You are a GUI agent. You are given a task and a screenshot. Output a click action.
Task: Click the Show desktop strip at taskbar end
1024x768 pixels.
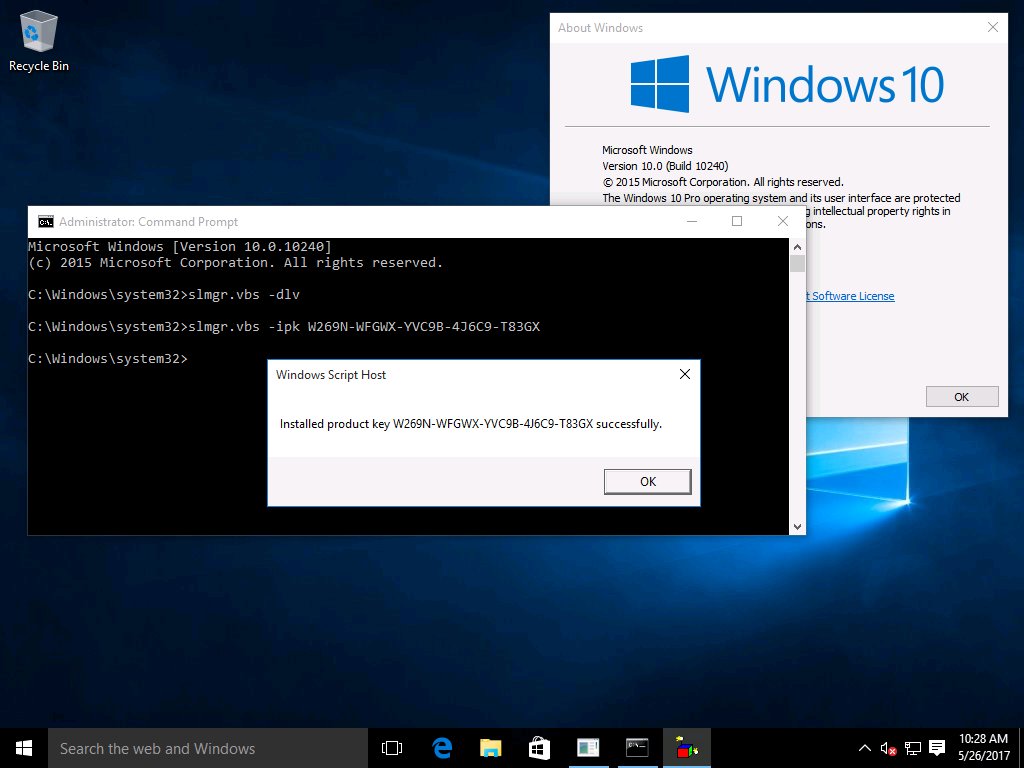(x=1021, y=748)
